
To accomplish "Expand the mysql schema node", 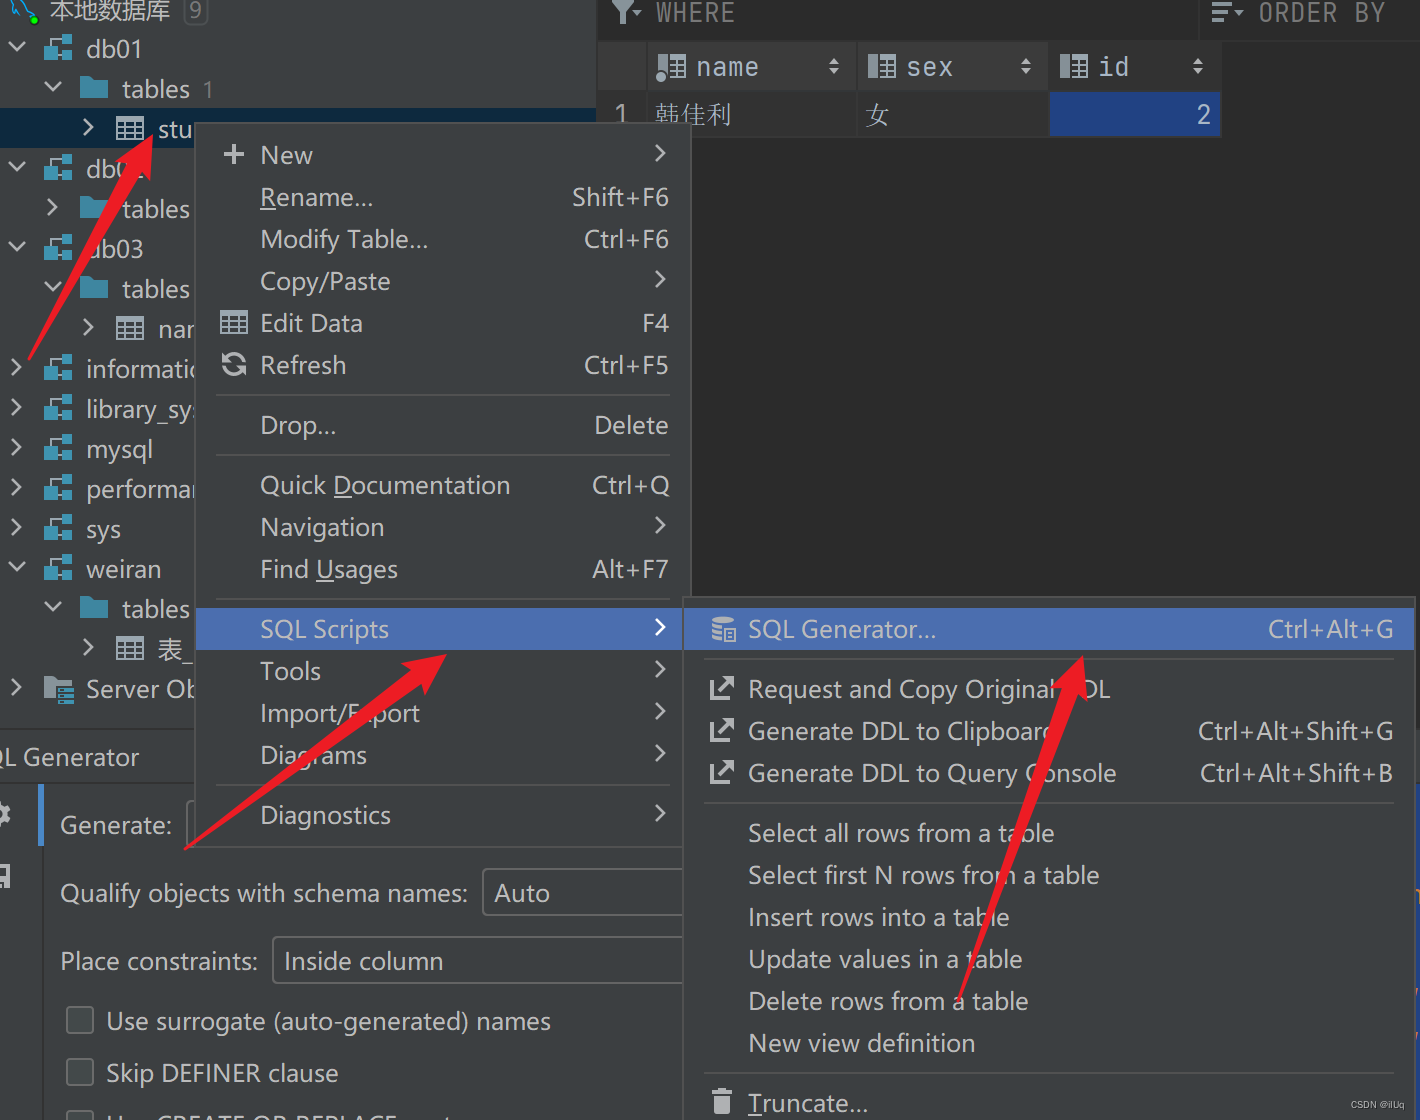I will pos(16,447).
